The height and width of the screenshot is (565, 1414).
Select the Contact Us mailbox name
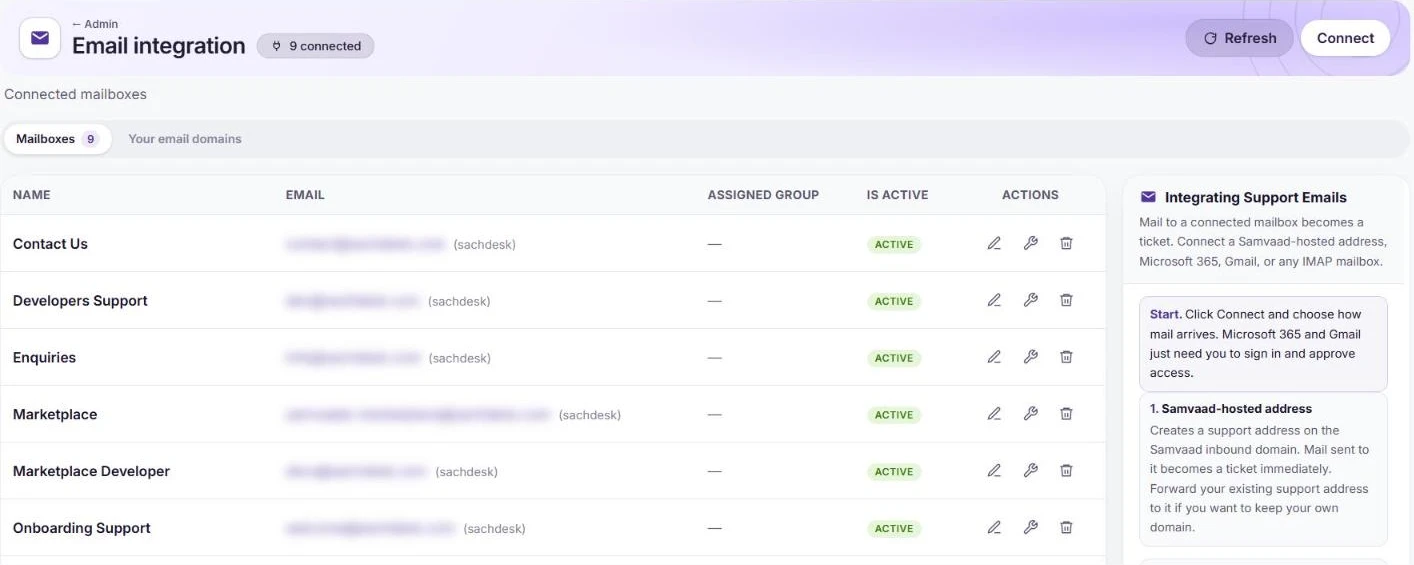(50, 244)
